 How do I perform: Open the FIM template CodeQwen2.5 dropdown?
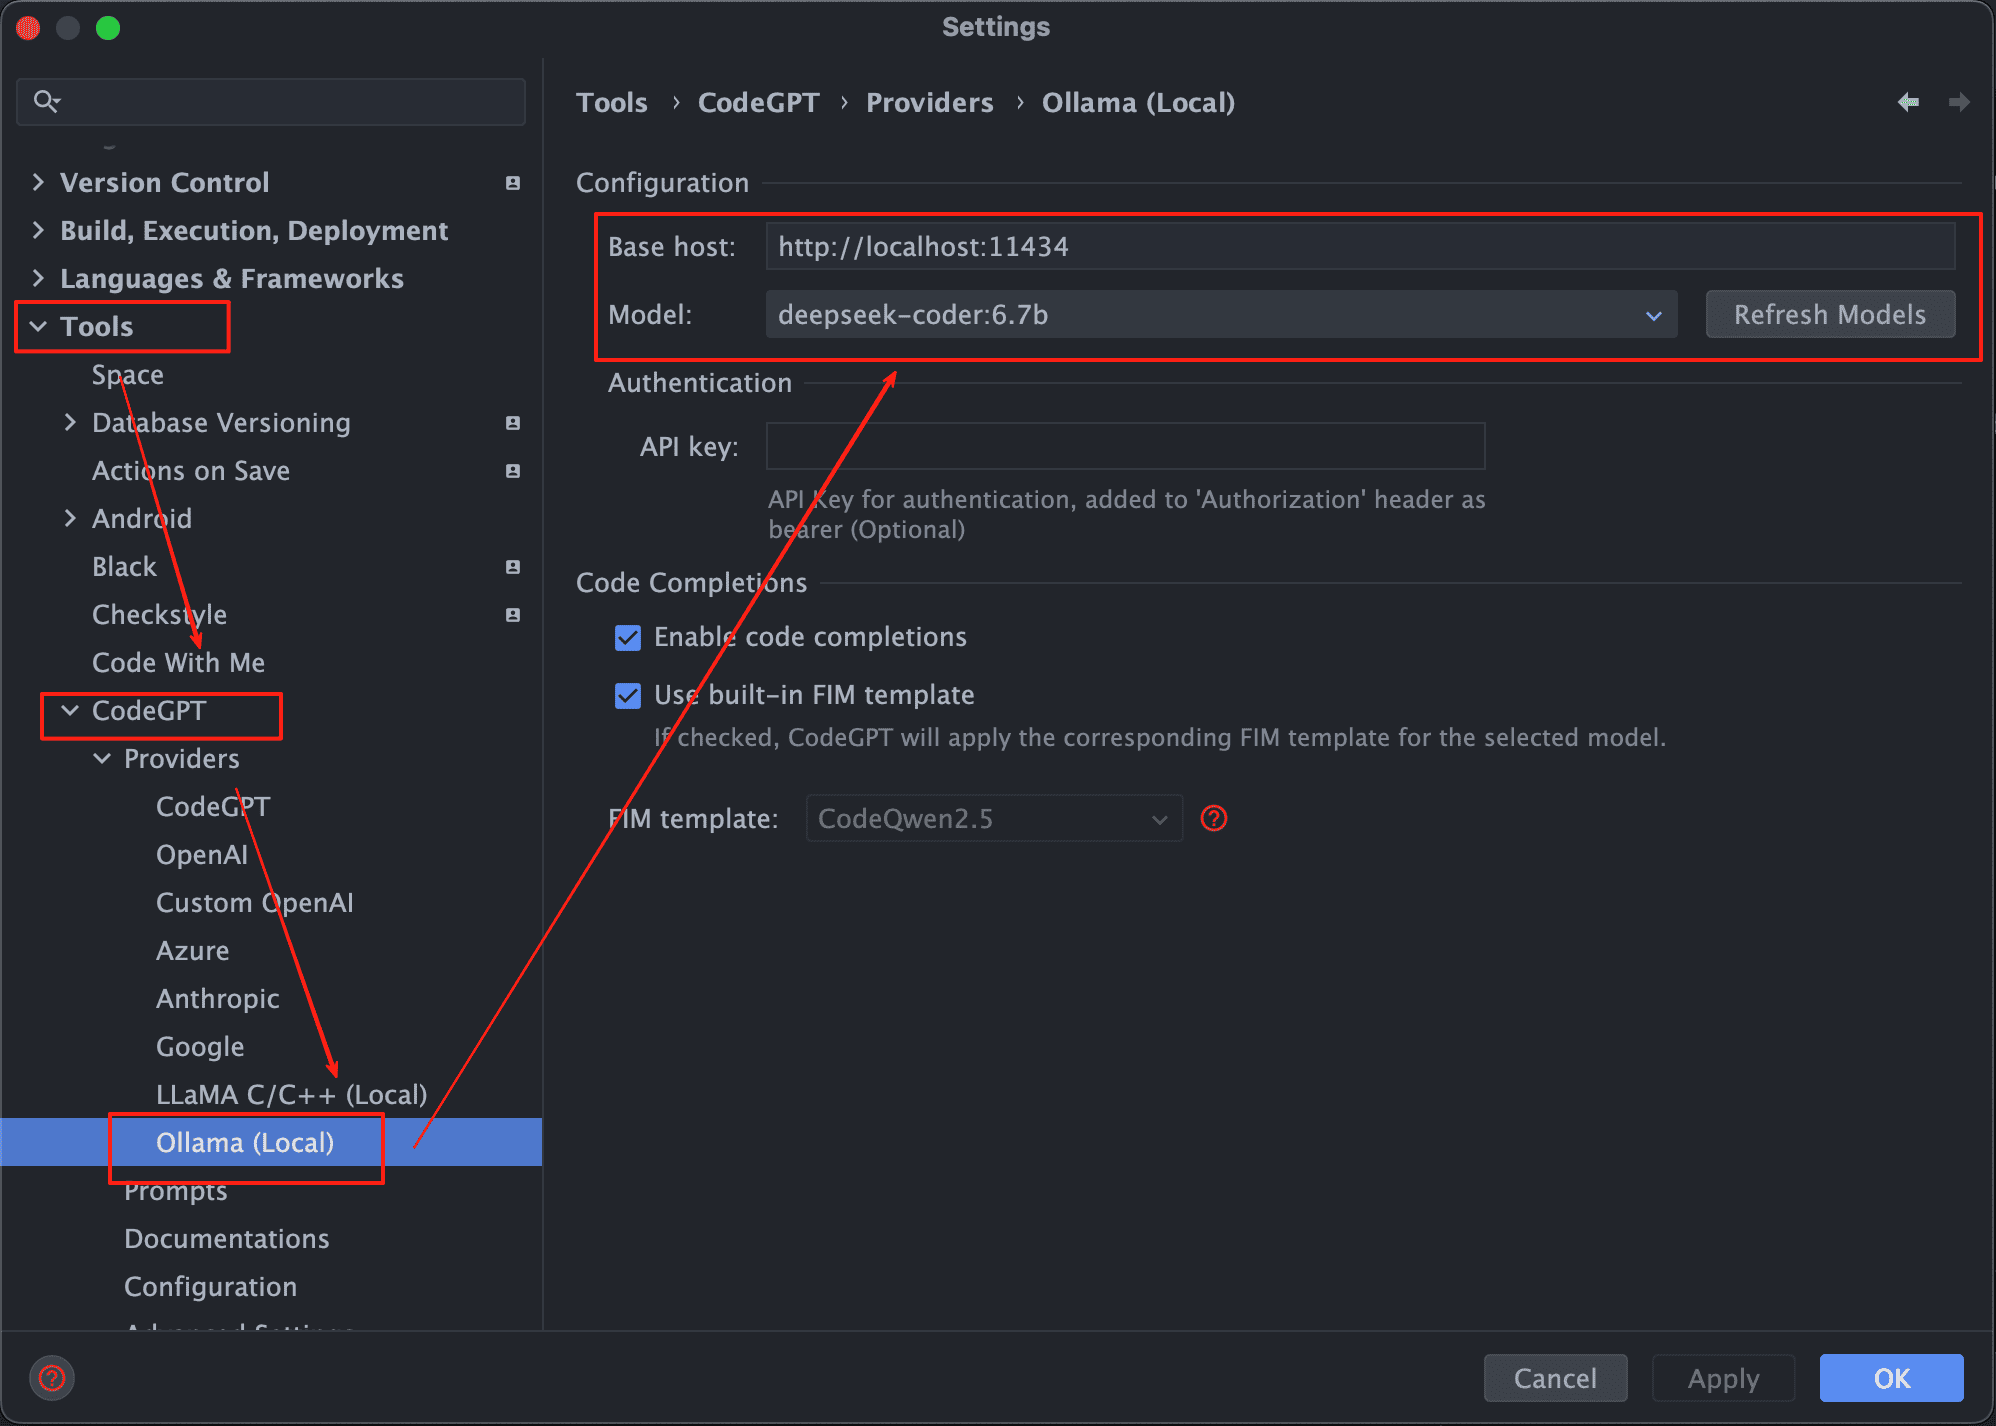tap(994, 819)
